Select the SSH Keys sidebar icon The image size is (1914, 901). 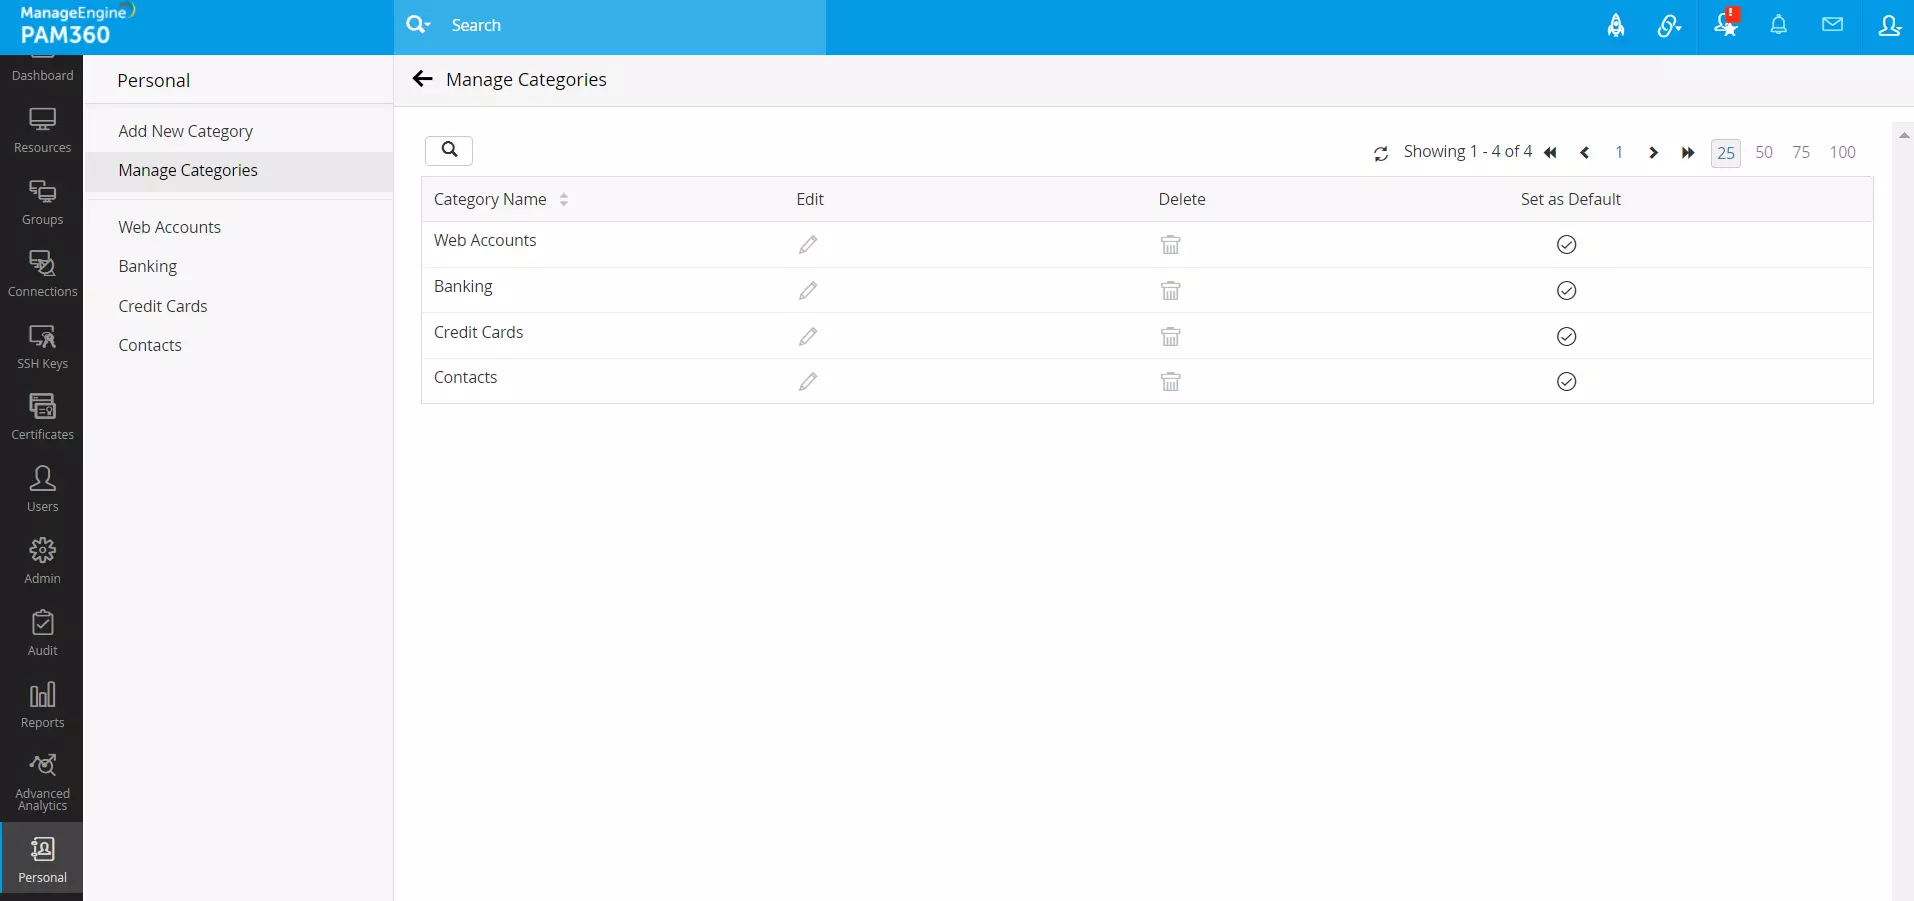(x=42, y=347)
